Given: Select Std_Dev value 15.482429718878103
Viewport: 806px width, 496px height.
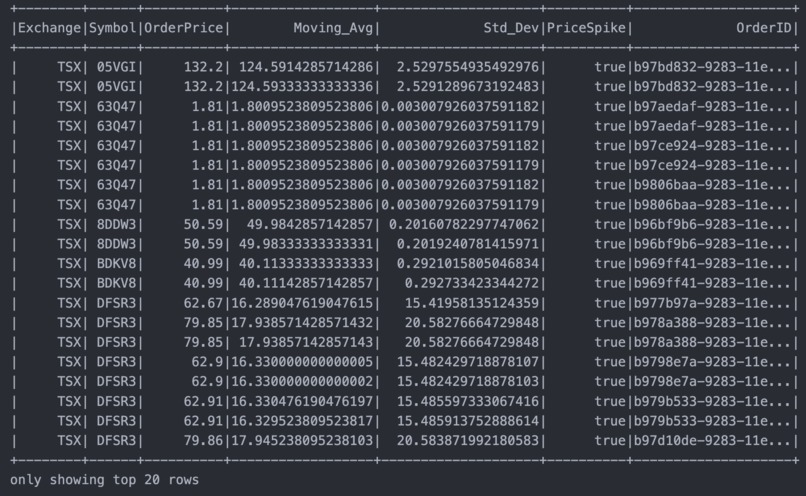Looking at the screenshot, I should (x=468, y=381).
